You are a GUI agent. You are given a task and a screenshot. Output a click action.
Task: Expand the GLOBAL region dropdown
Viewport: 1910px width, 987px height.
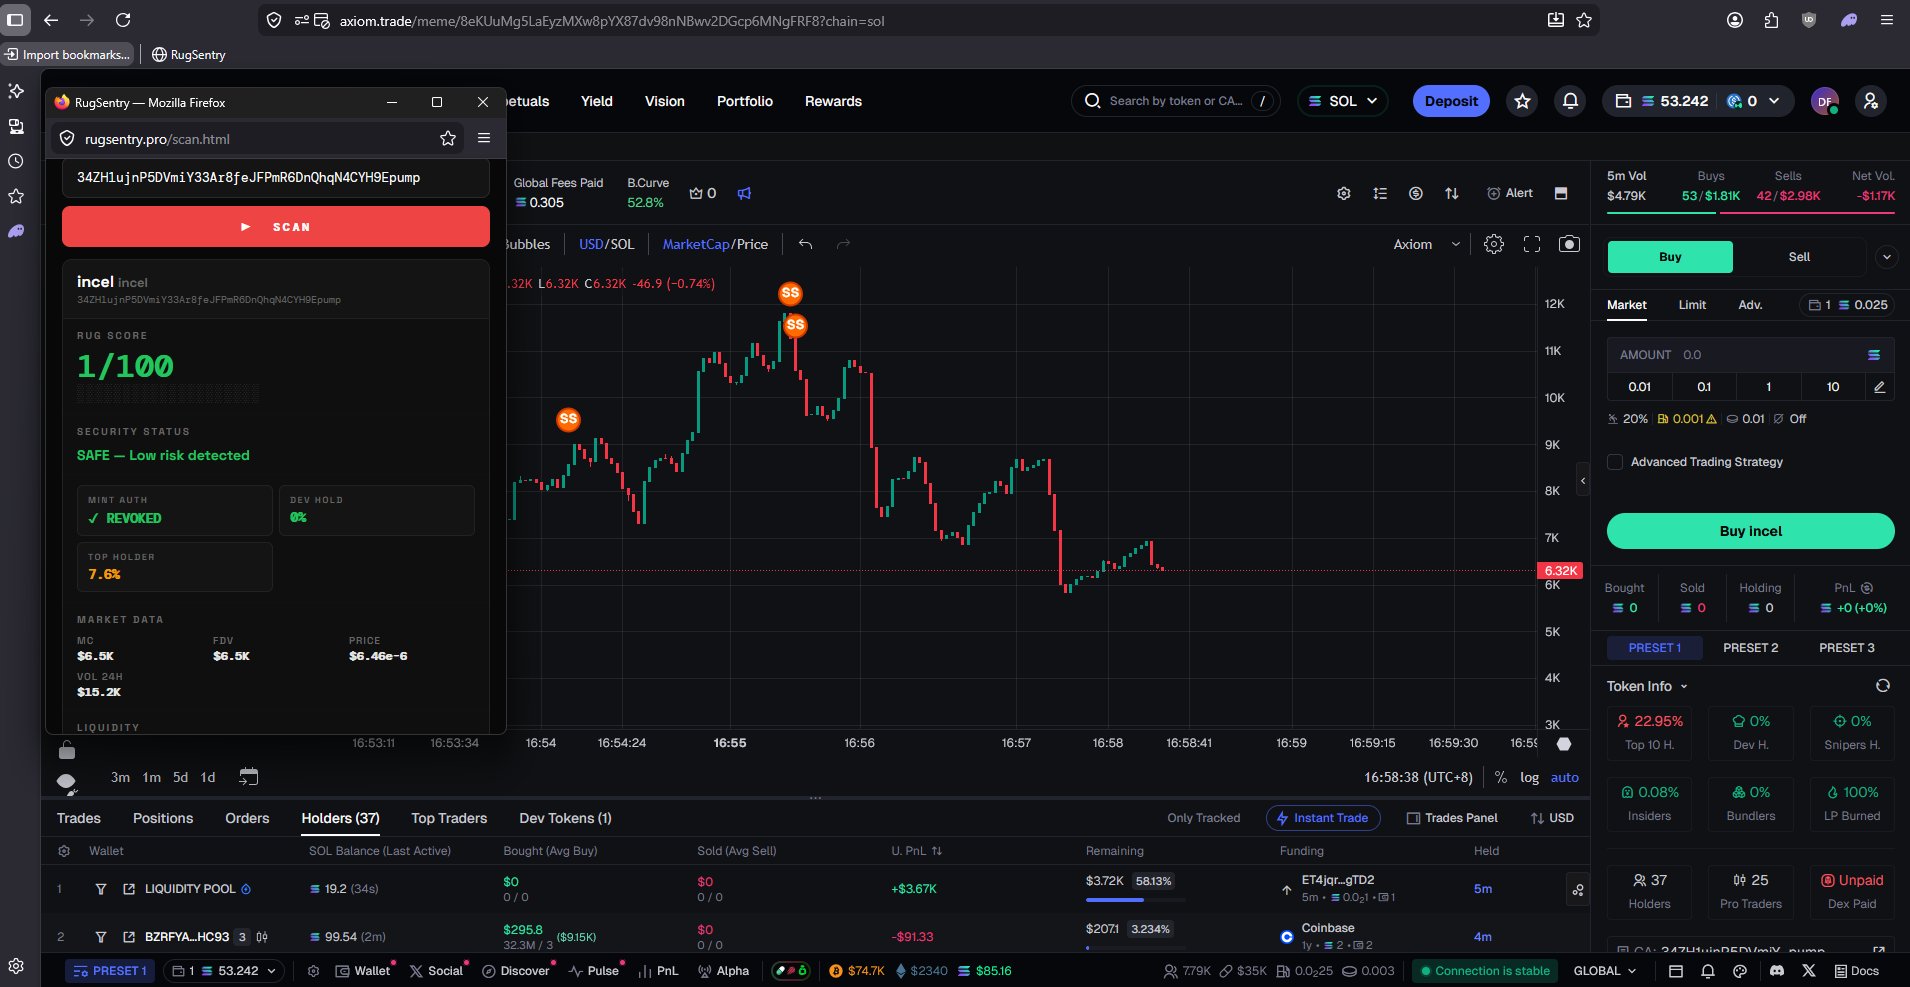1606,971
